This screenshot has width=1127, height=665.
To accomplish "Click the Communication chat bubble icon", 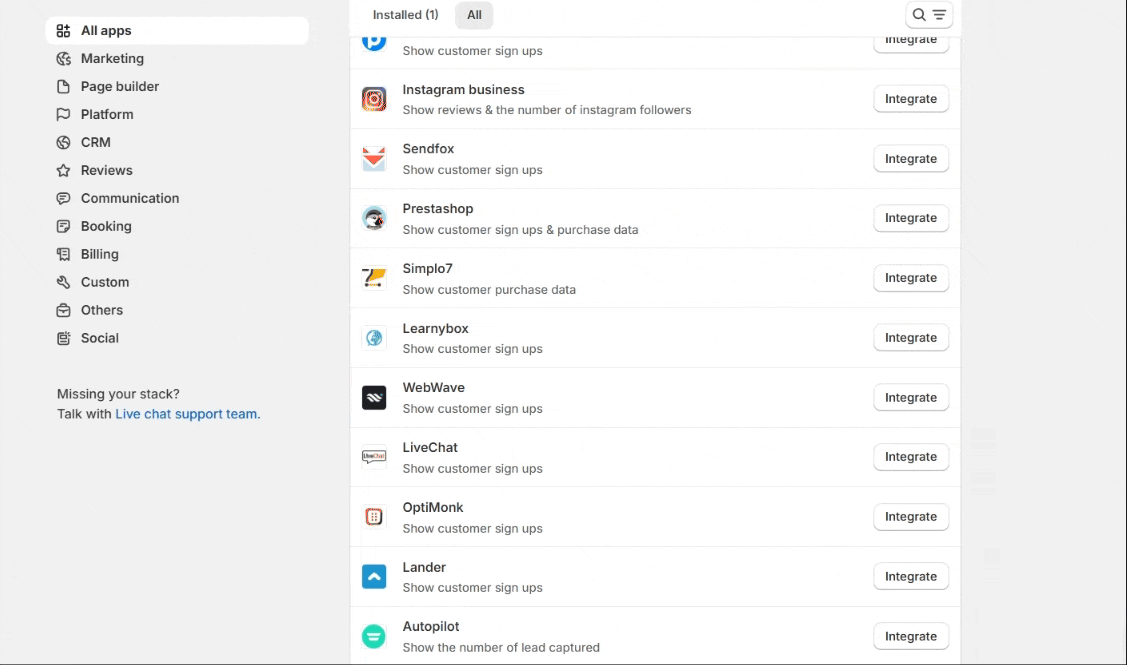I will point(63,198).
